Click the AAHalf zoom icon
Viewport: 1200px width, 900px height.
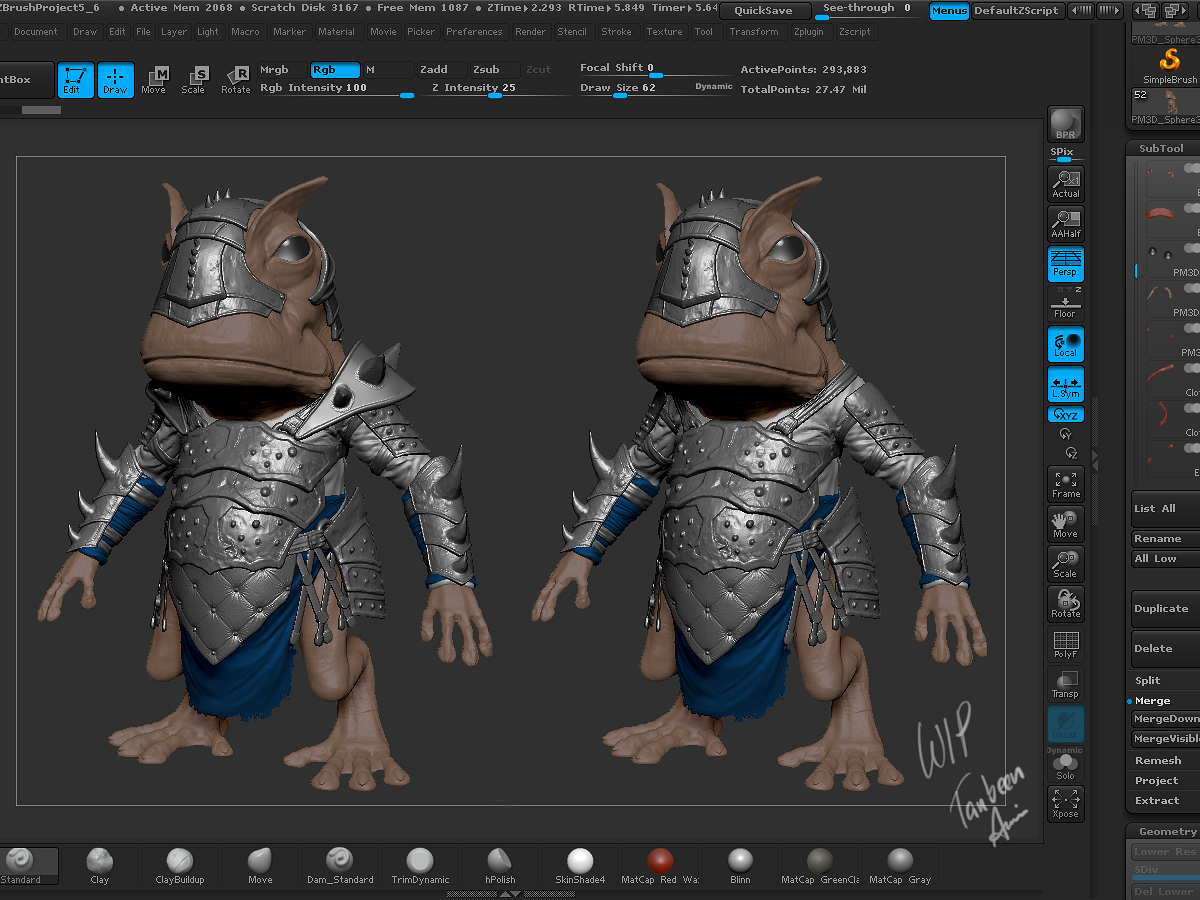[x=1065, y=224]
